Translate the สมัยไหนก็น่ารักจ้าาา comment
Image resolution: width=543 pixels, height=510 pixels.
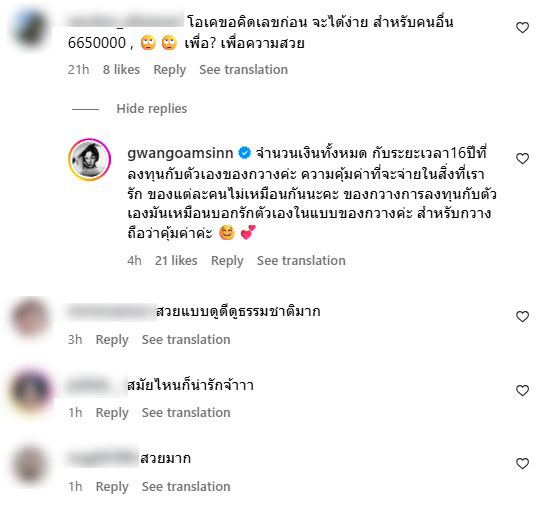(x=186, y=413)
